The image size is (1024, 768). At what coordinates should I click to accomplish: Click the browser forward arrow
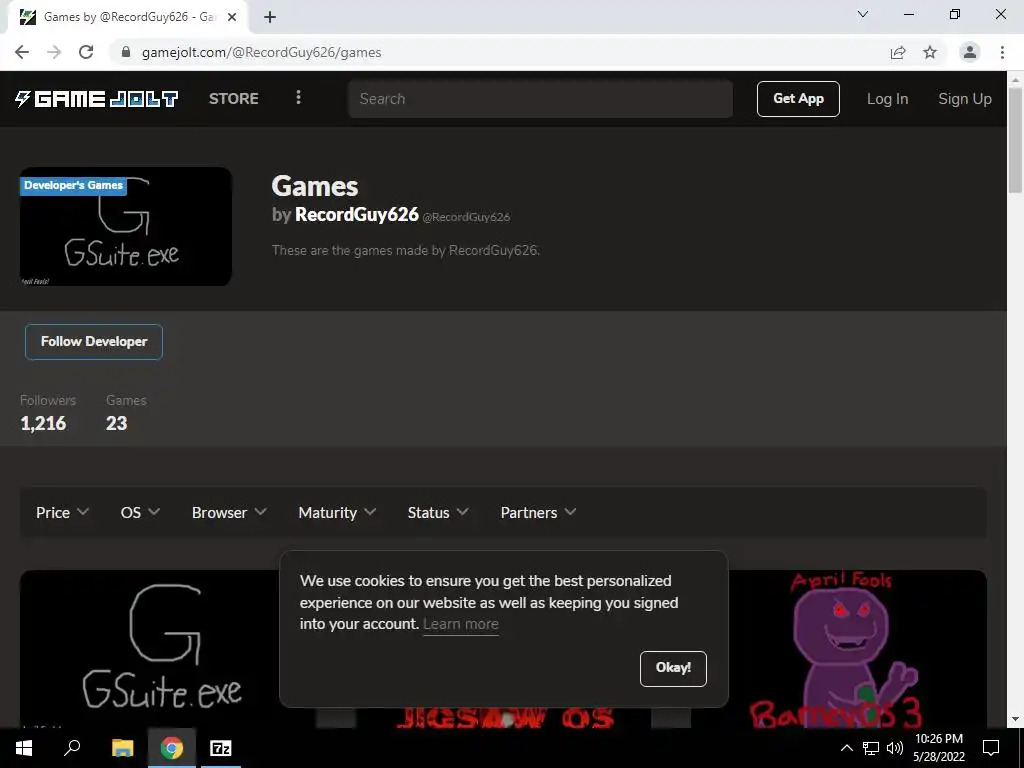[x=54, y=52]
